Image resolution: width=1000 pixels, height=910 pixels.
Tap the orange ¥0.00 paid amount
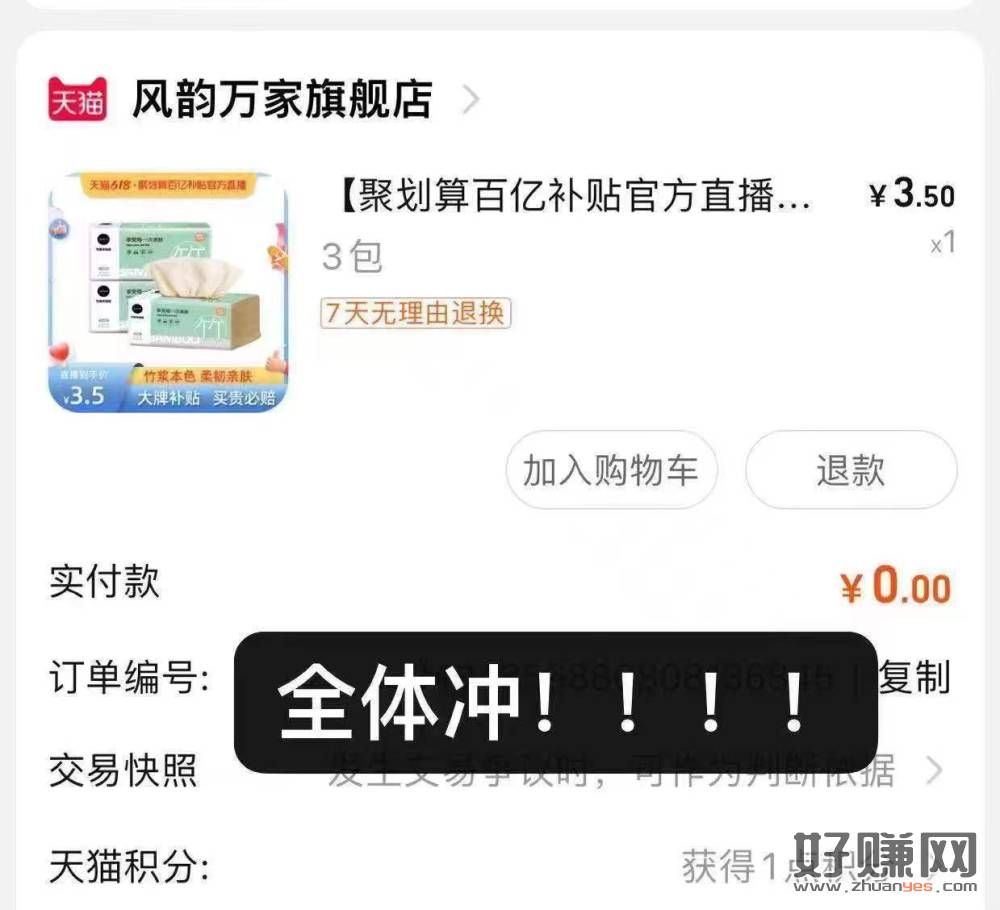895,586
